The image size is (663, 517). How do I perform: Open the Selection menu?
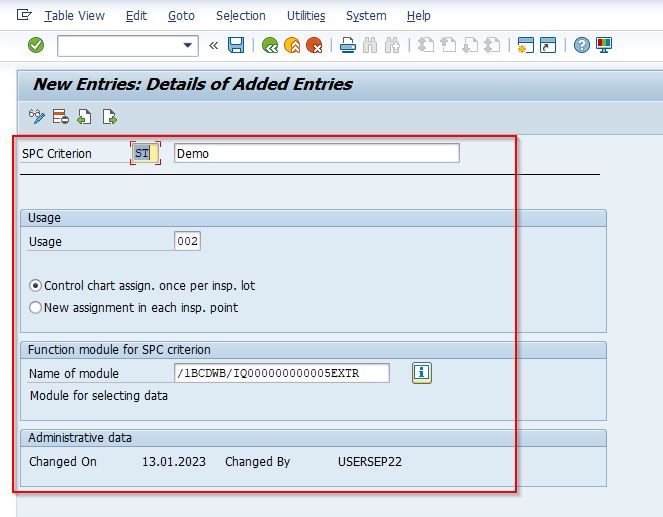point(241,16)
